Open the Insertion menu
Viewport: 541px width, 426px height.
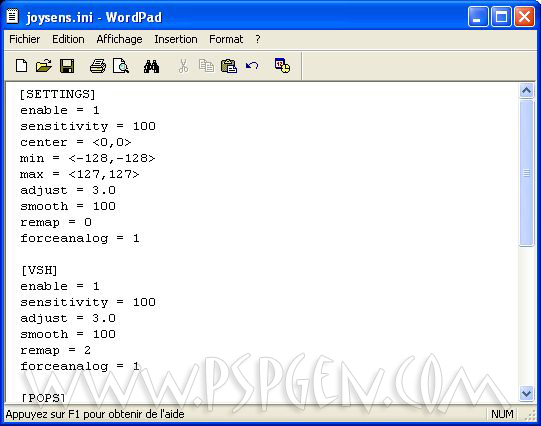(x=176, y=39)
